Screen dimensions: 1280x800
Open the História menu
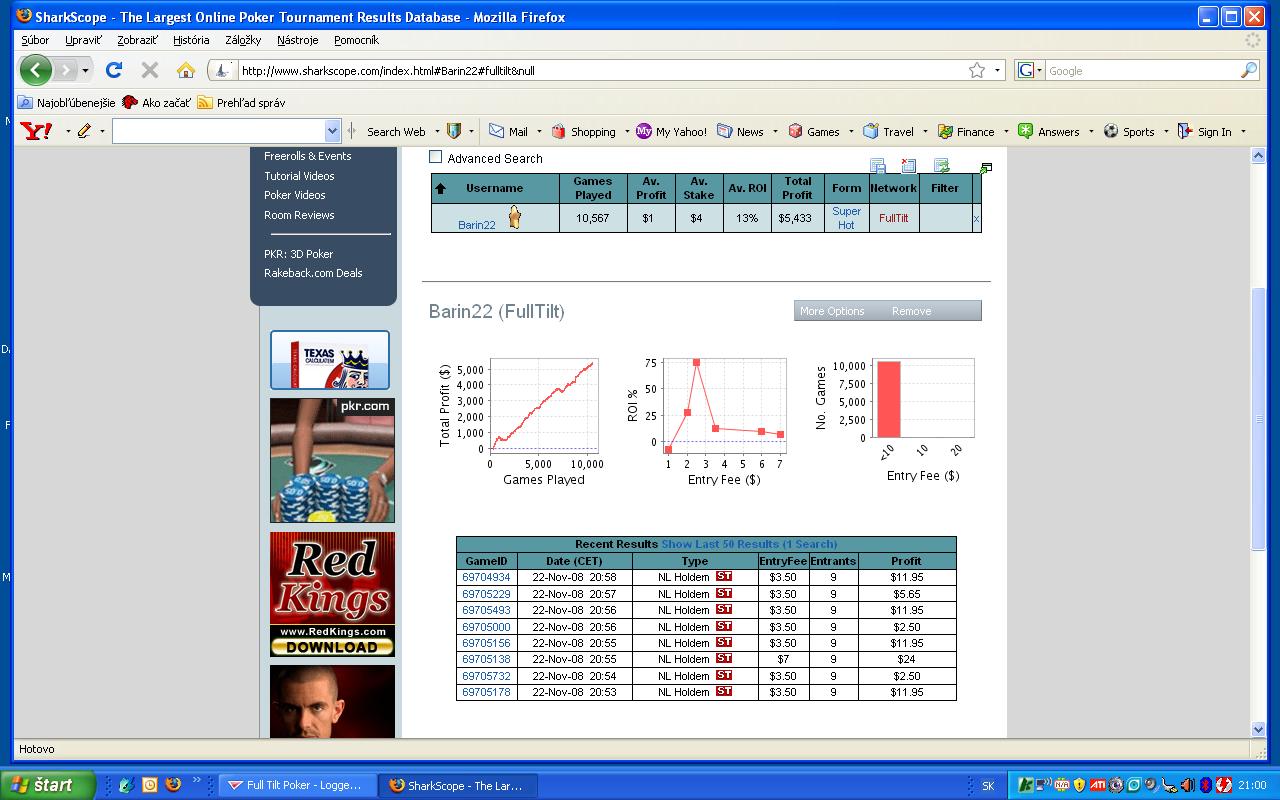(191, 40)
